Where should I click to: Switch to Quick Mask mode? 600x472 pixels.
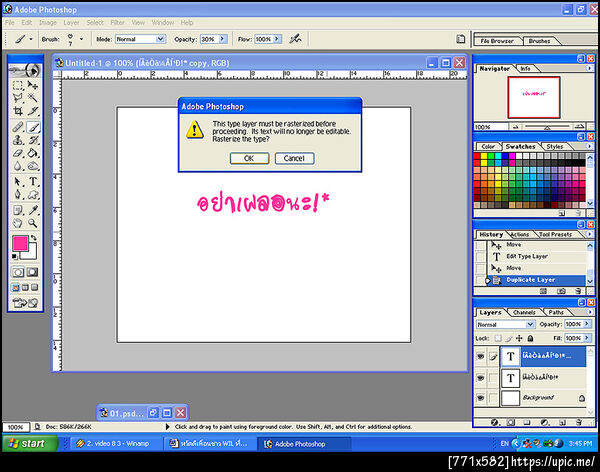point(33,272)
